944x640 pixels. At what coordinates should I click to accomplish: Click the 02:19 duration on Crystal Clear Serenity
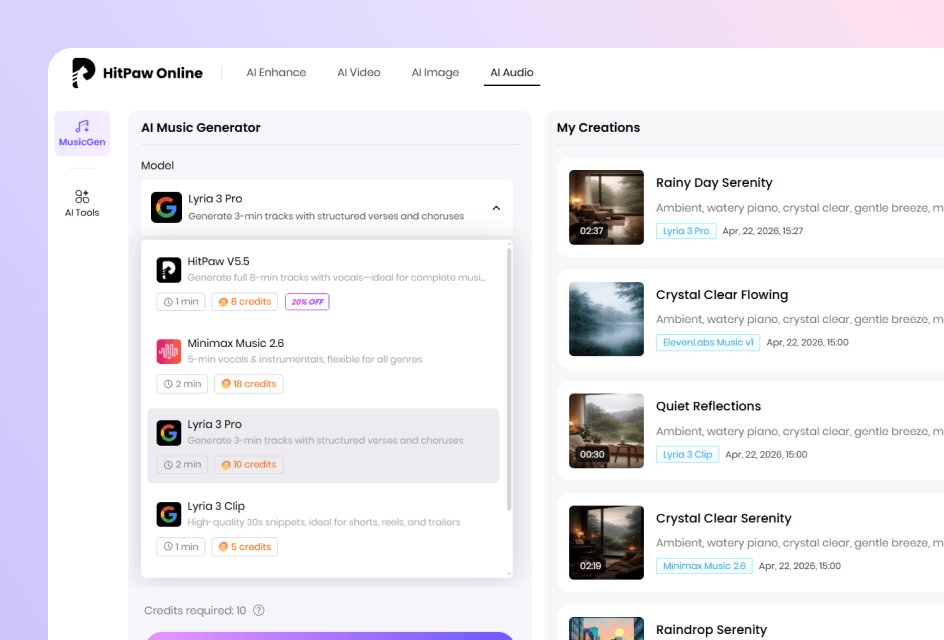pos(591,566)
